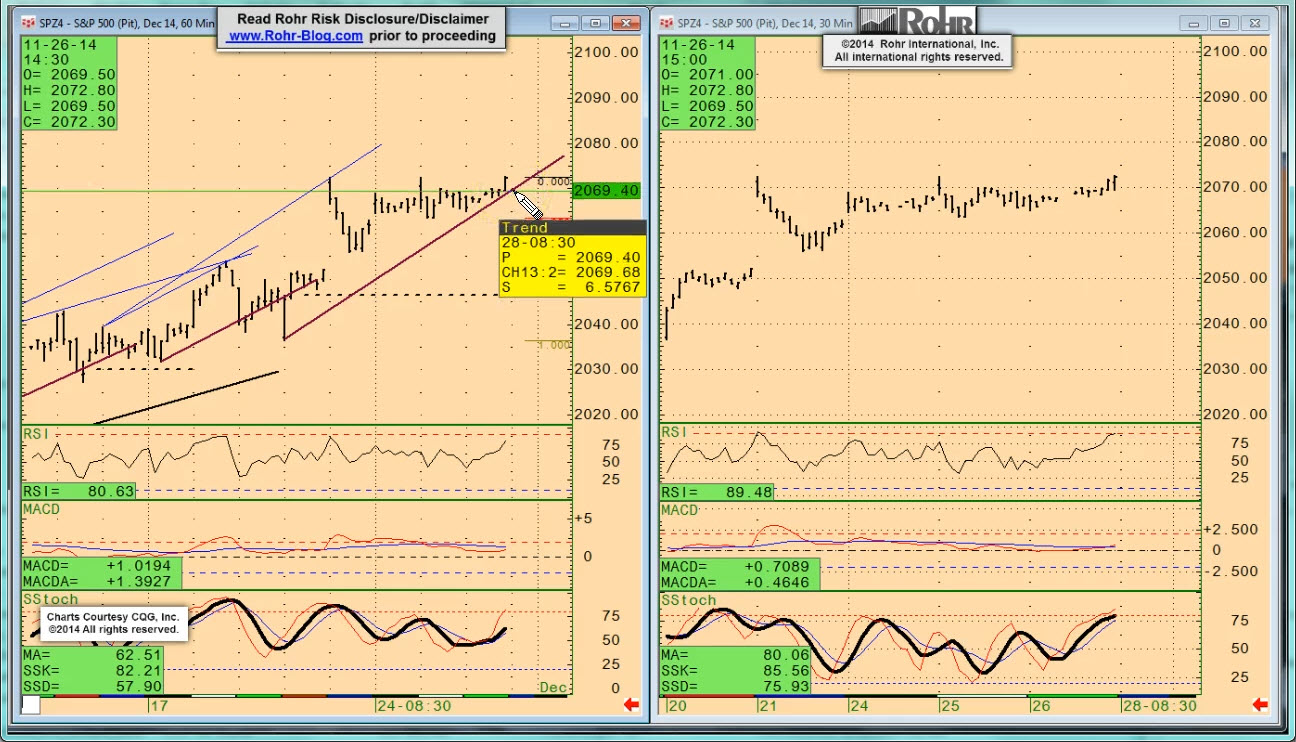Viewport: 1296px width, 742px height.
Task: Select the 25 date on right time axis
Action: 949,705
